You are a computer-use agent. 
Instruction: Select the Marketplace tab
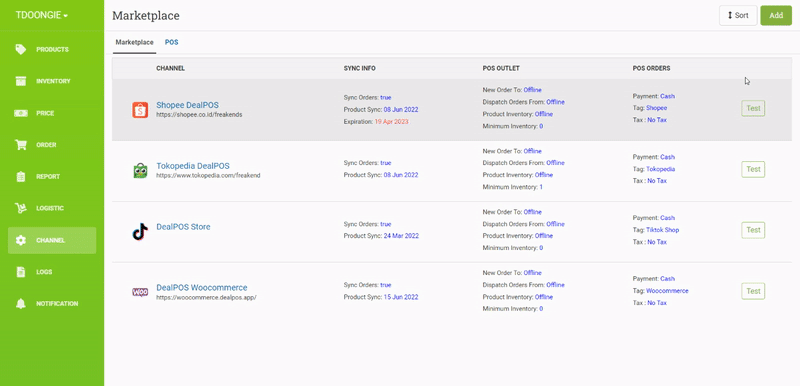134,42
